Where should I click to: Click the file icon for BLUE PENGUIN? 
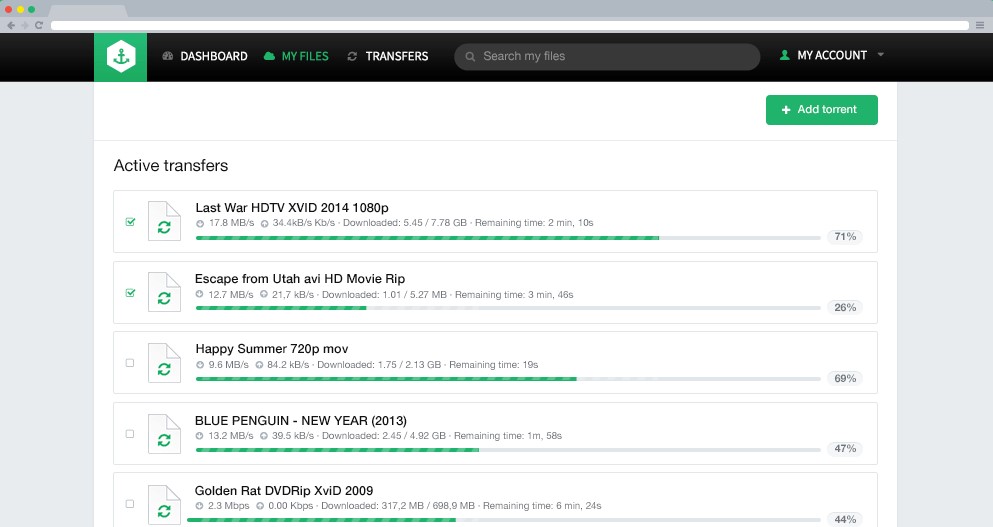point(164,435)
